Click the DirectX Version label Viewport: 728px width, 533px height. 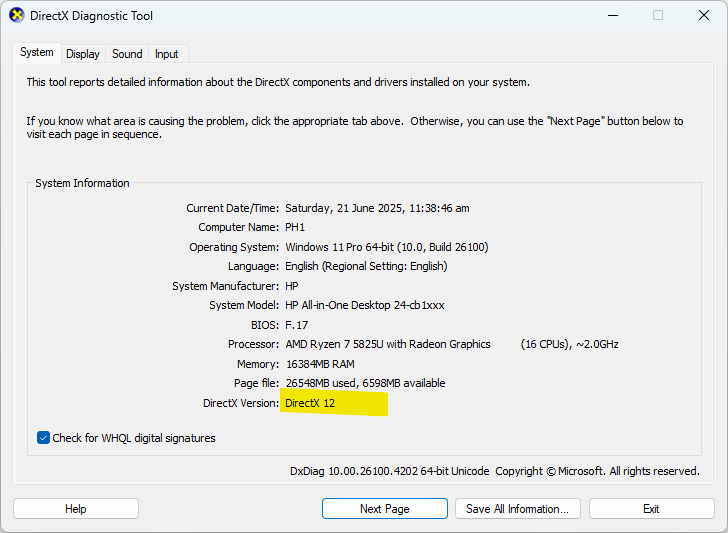coord(241,403)
